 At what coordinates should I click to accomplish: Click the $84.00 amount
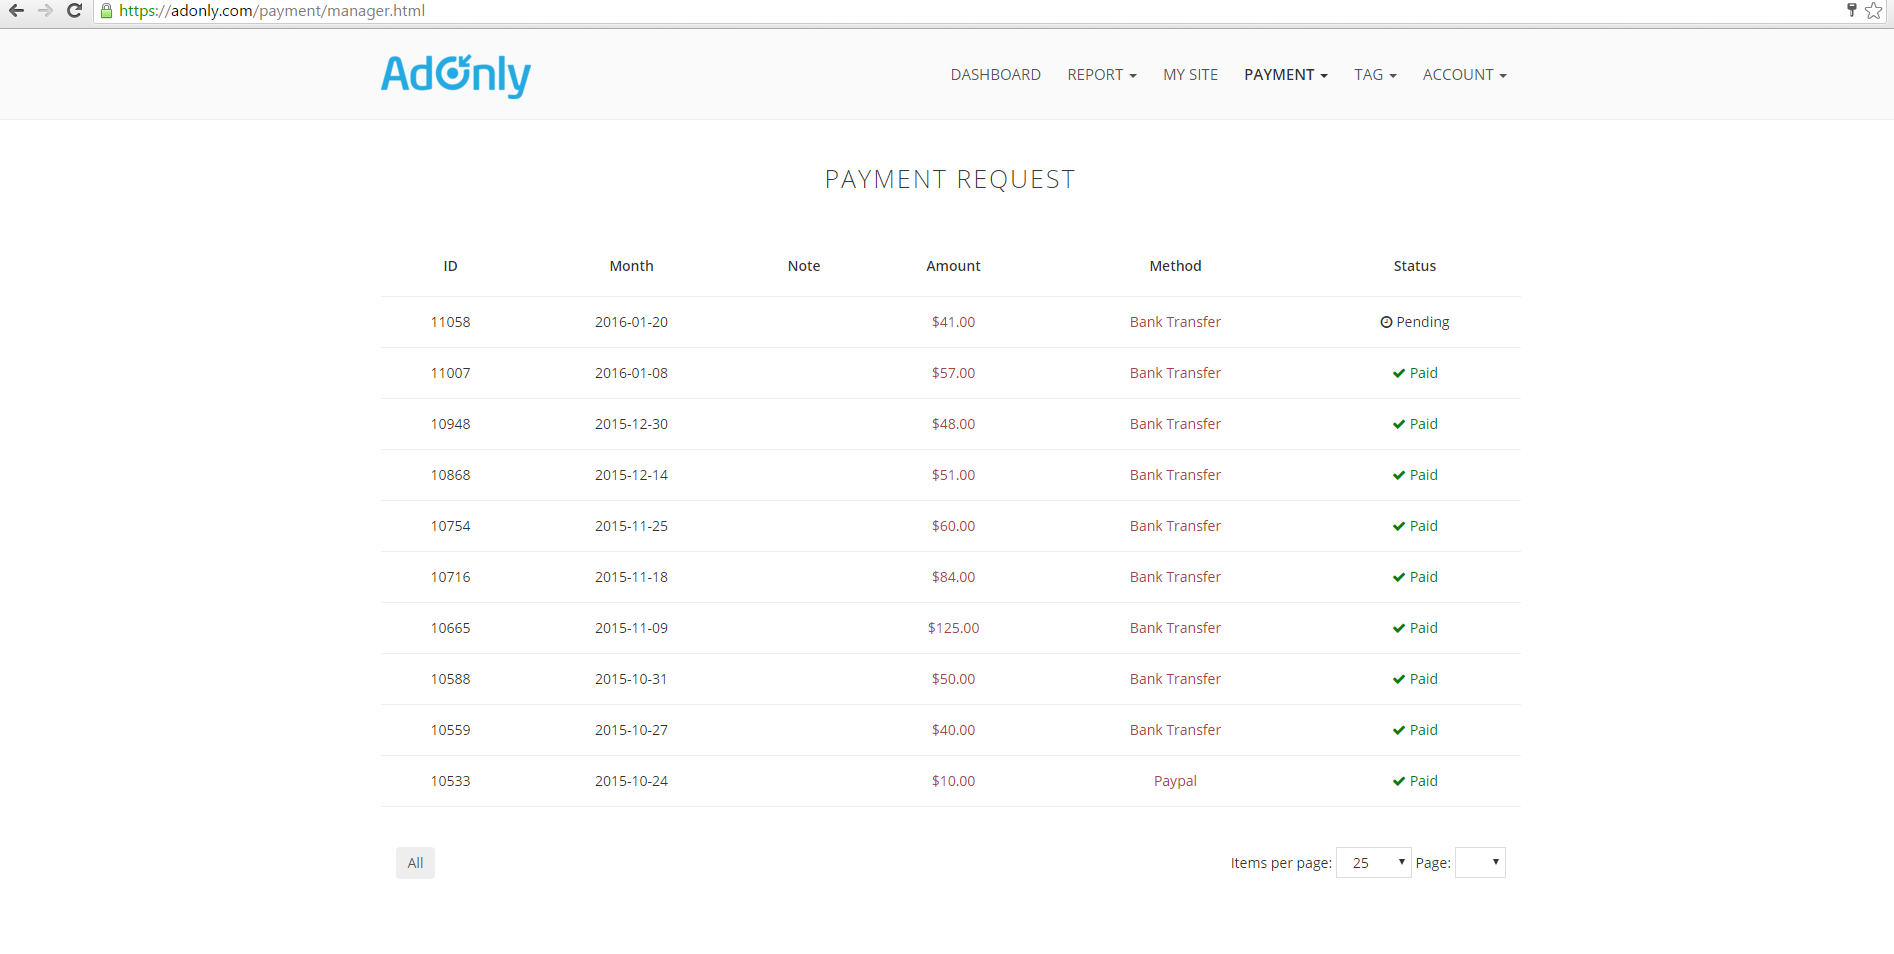(x=954, y=577)
